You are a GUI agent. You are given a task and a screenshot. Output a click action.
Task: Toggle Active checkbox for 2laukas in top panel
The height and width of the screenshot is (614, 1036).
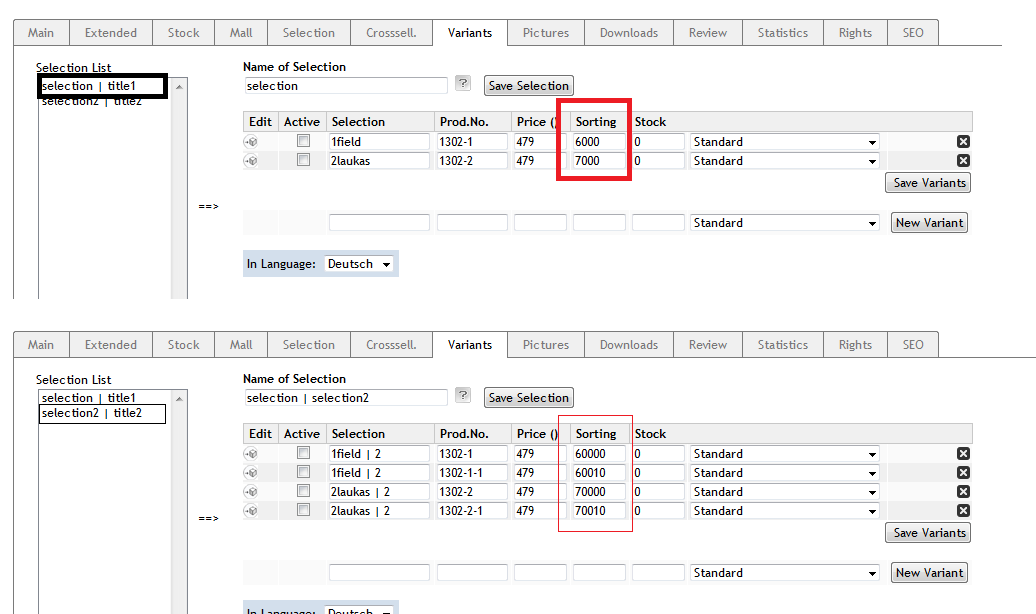coord(303,160)
